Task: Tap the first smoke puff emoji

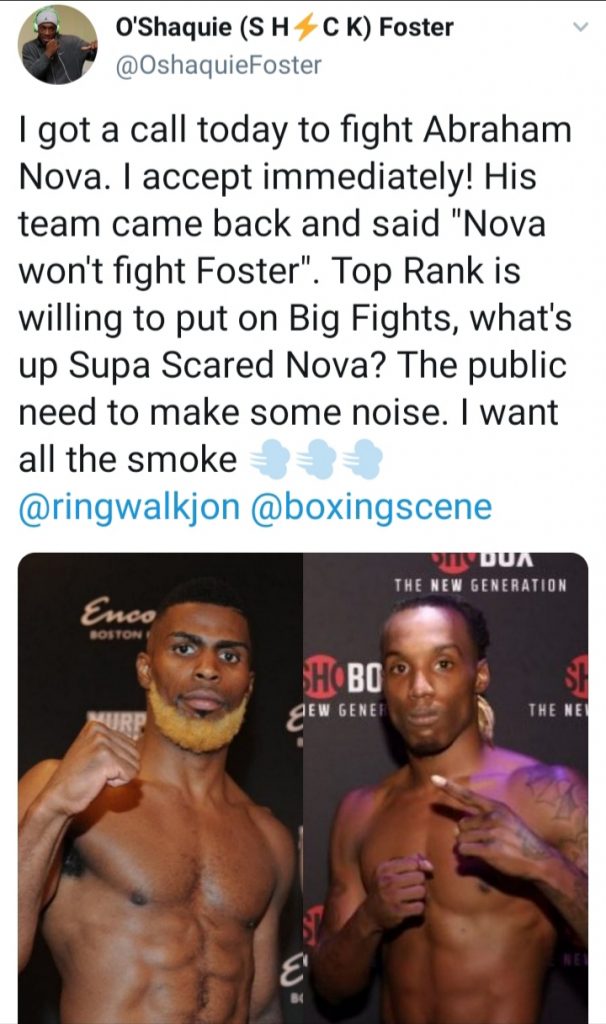Action: (269, 459)
